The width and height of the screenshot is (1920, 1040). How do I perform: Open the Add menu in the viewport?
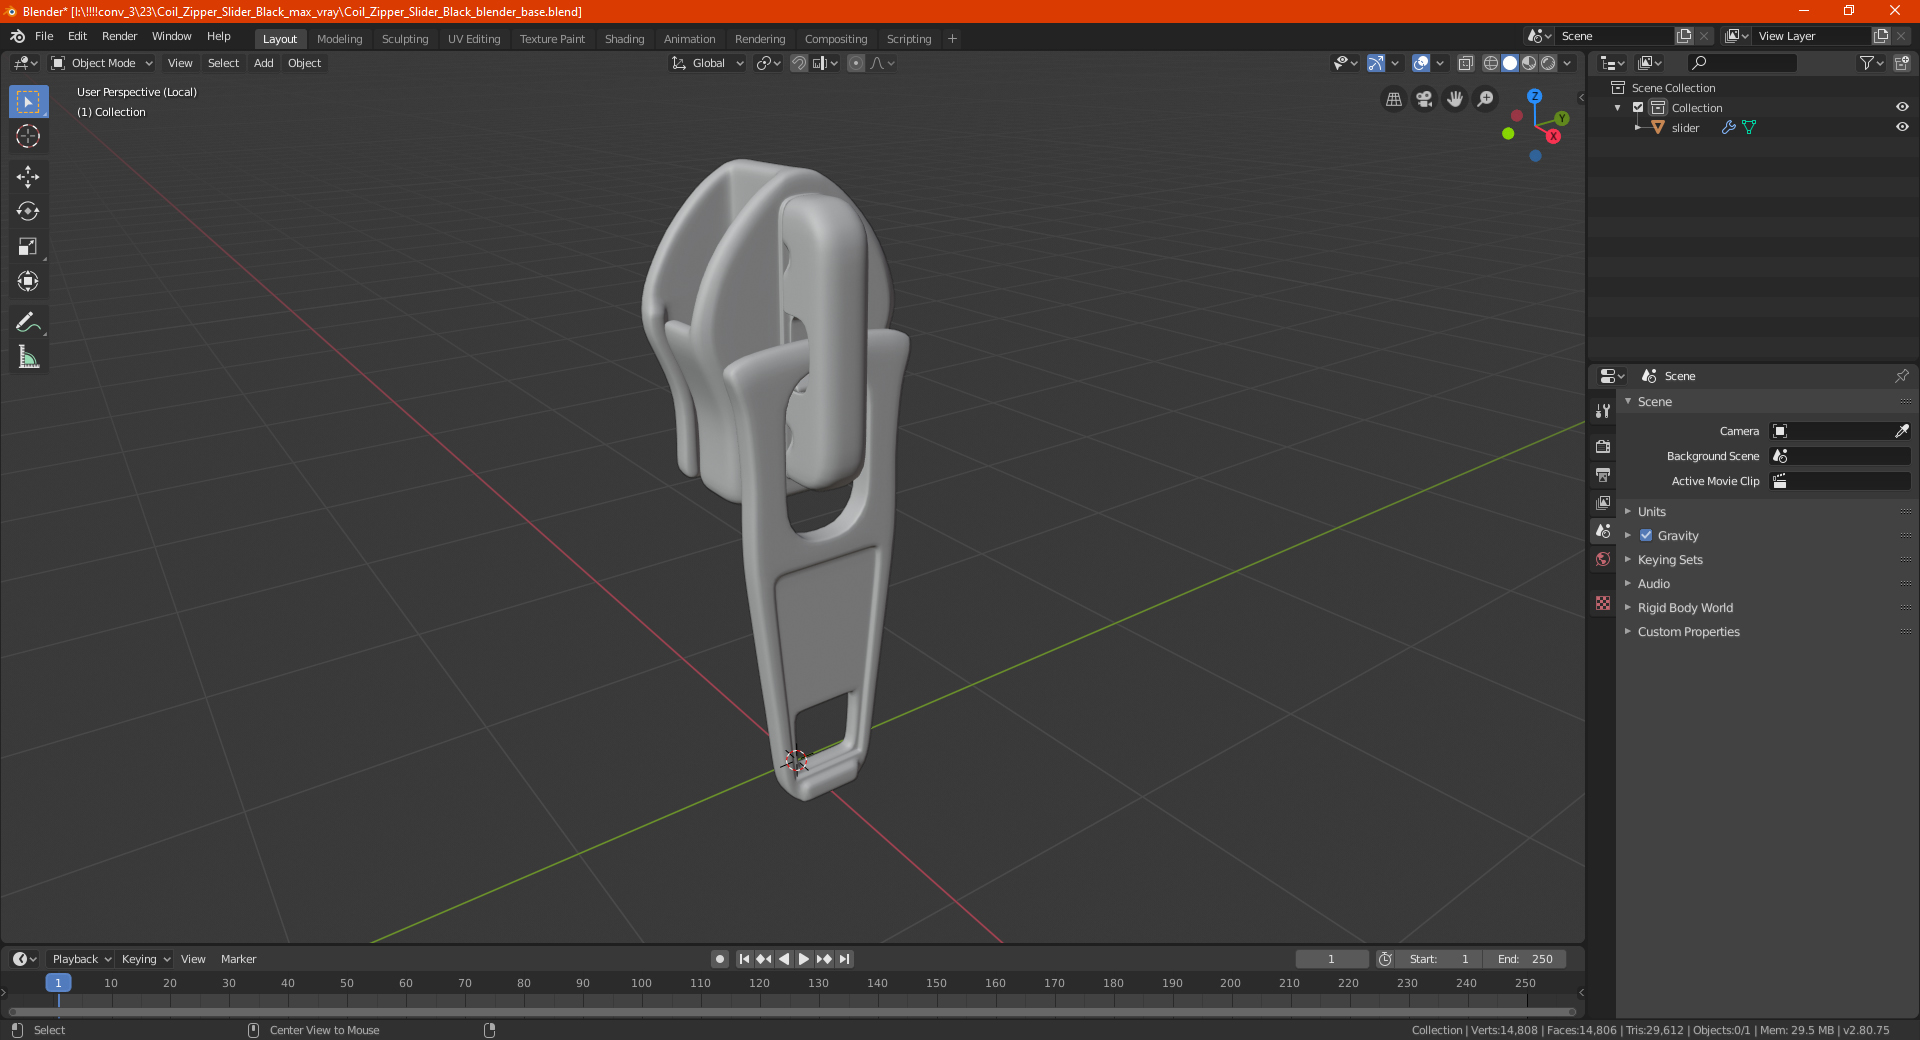point(263,63)
